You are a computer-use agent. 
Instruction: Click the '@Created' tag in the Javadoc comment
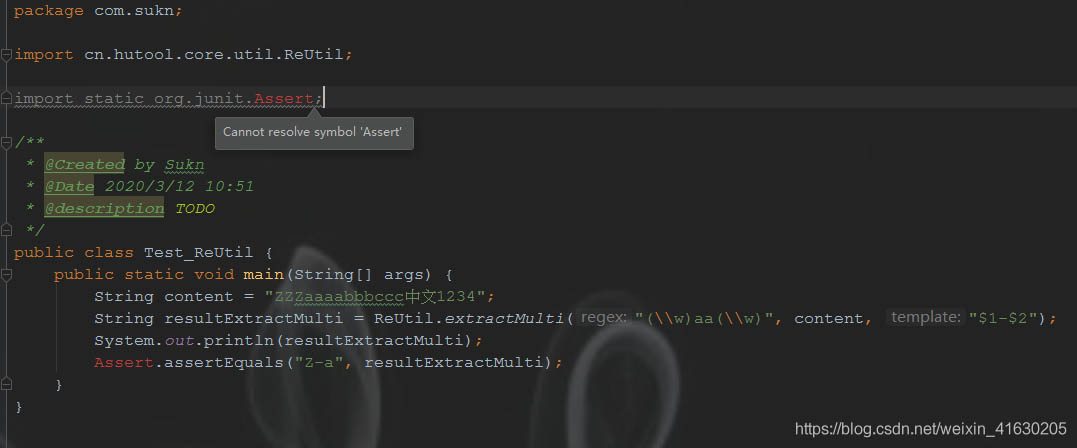[84, 165]
